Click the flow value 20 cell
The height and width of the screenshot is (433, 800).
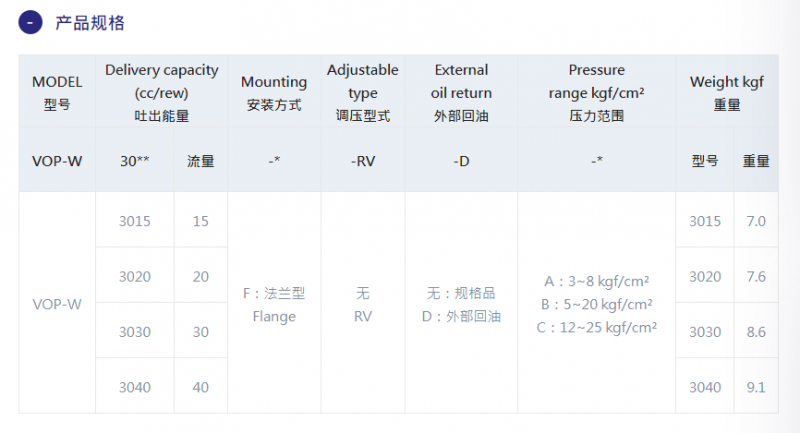pyautogui.click(x=201, y=276)
